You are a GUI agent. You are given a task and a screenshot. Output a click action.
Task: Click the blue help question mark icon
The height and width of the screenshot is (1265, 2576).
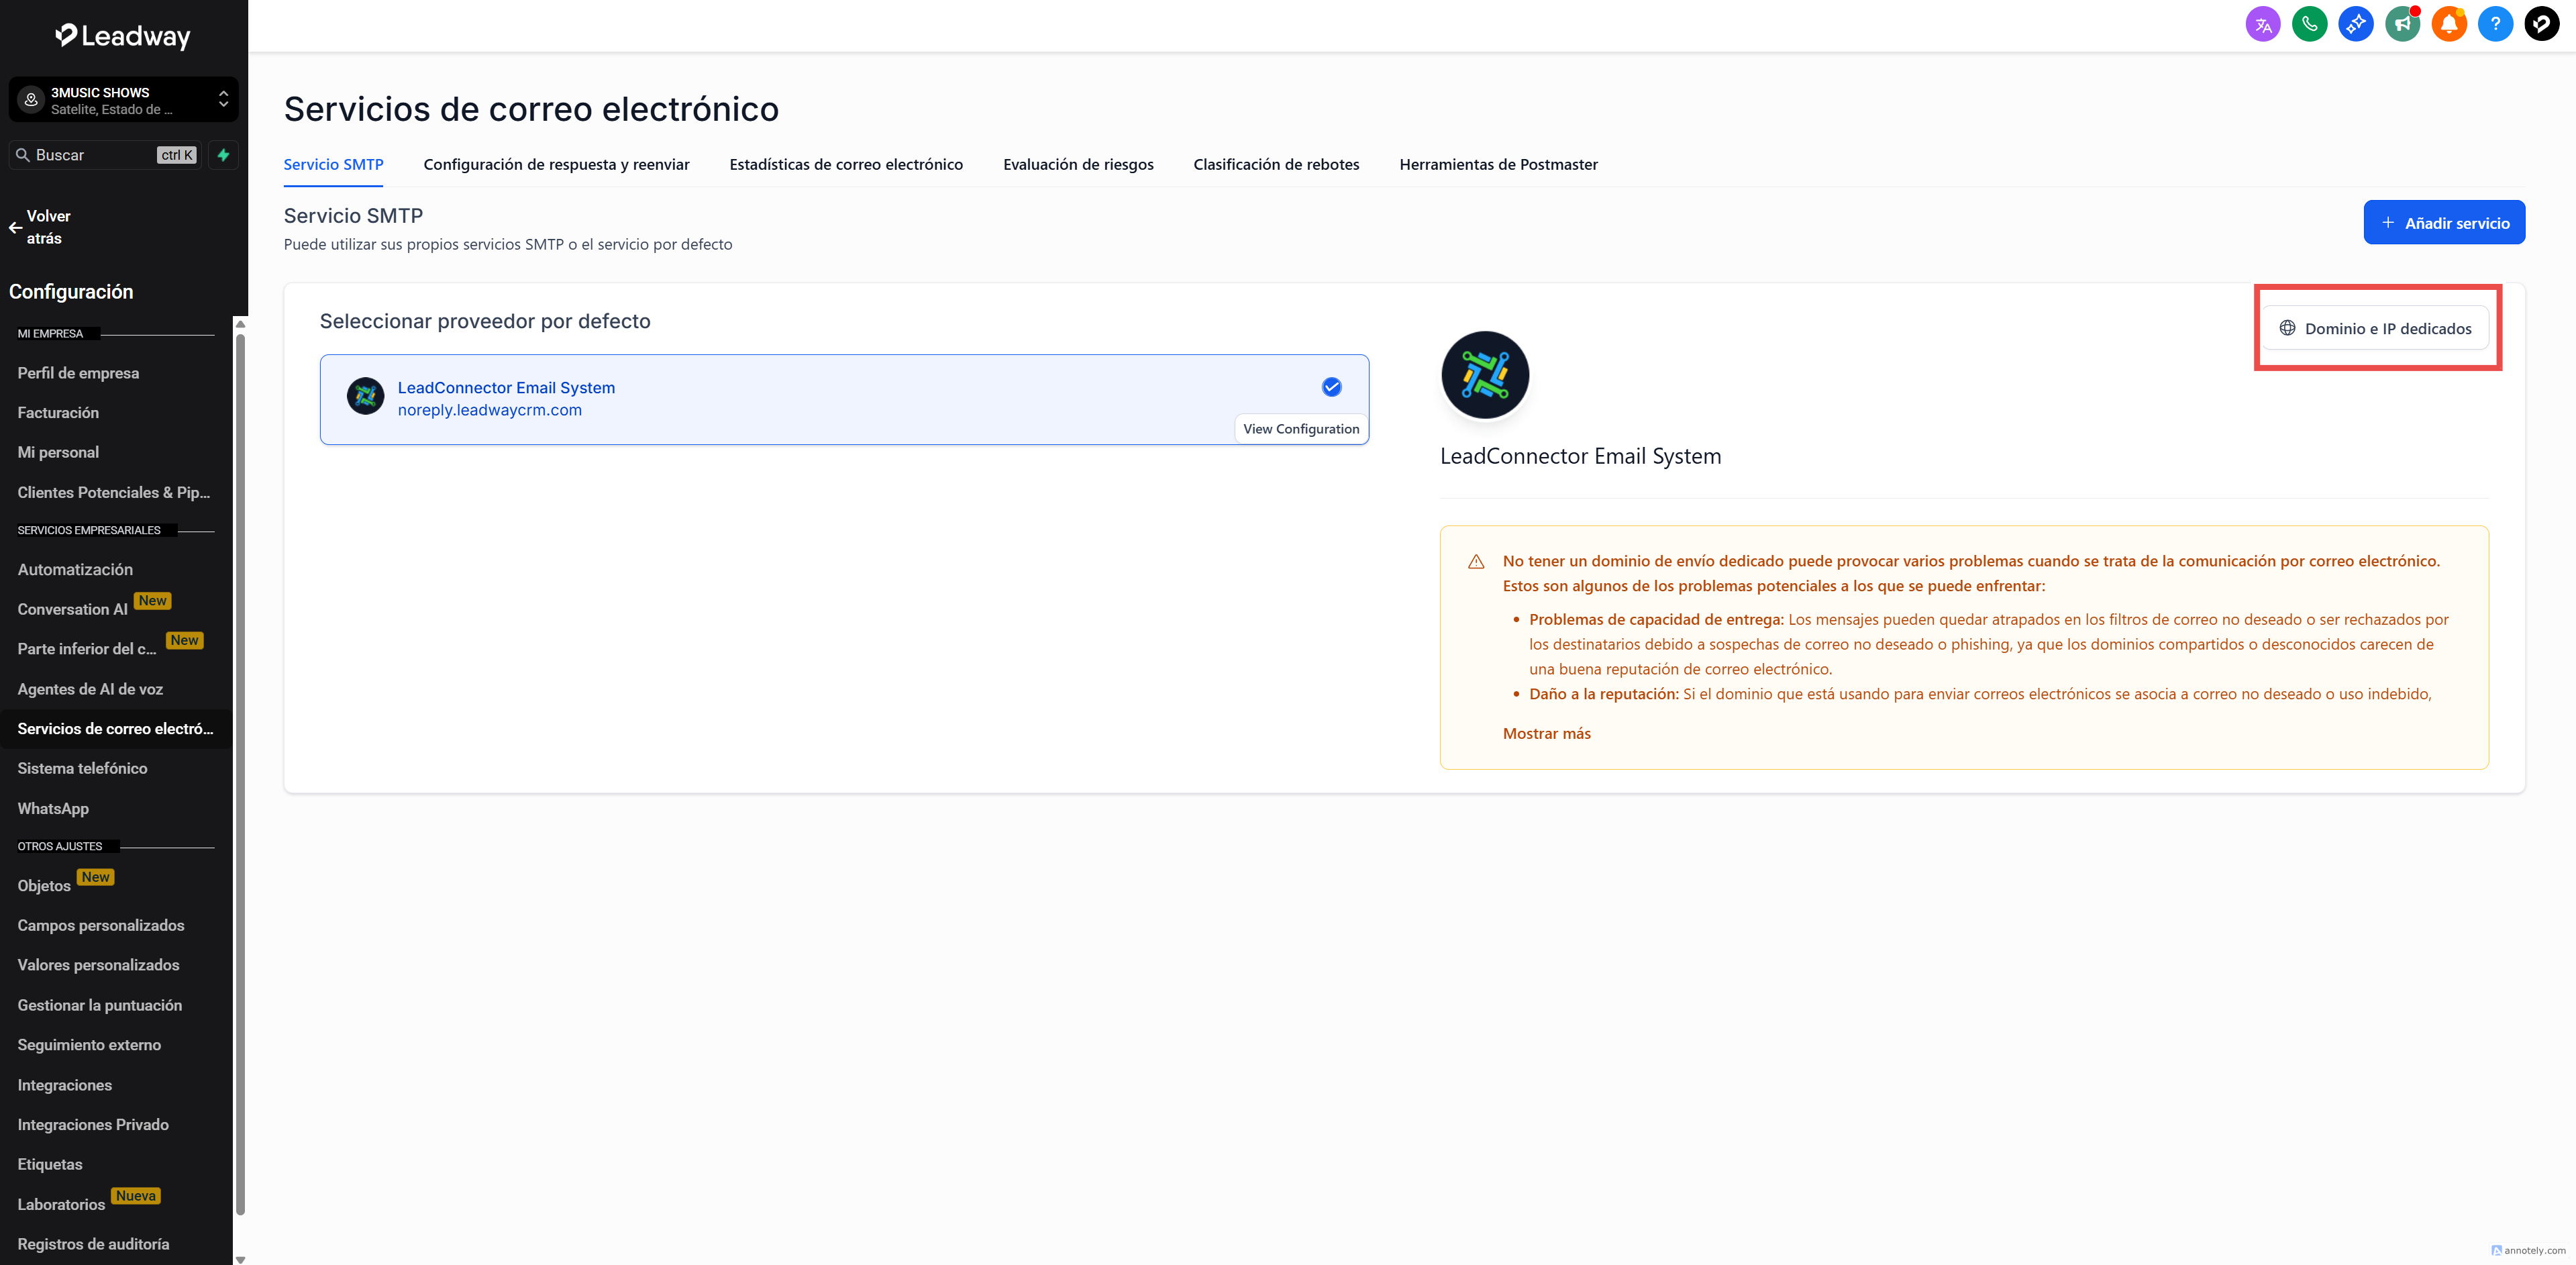[2495, 24]
